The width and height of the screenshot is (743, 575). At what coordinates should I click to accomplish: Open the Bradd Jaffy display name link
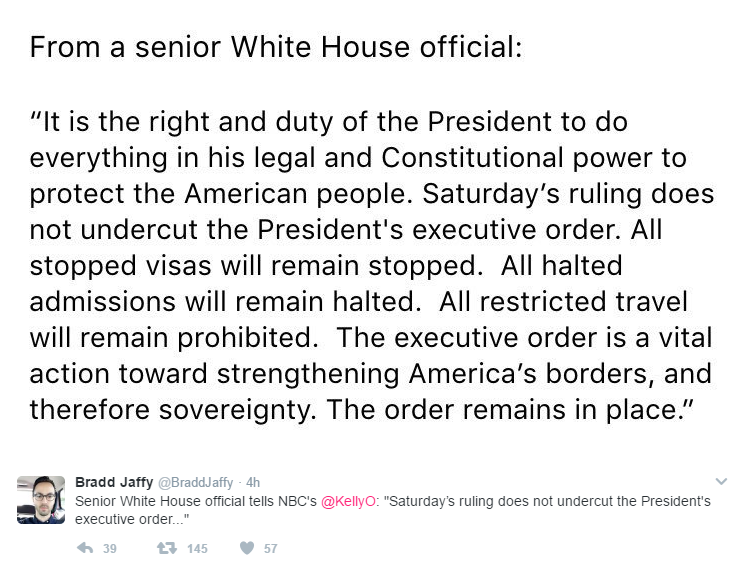coord(114,483)
